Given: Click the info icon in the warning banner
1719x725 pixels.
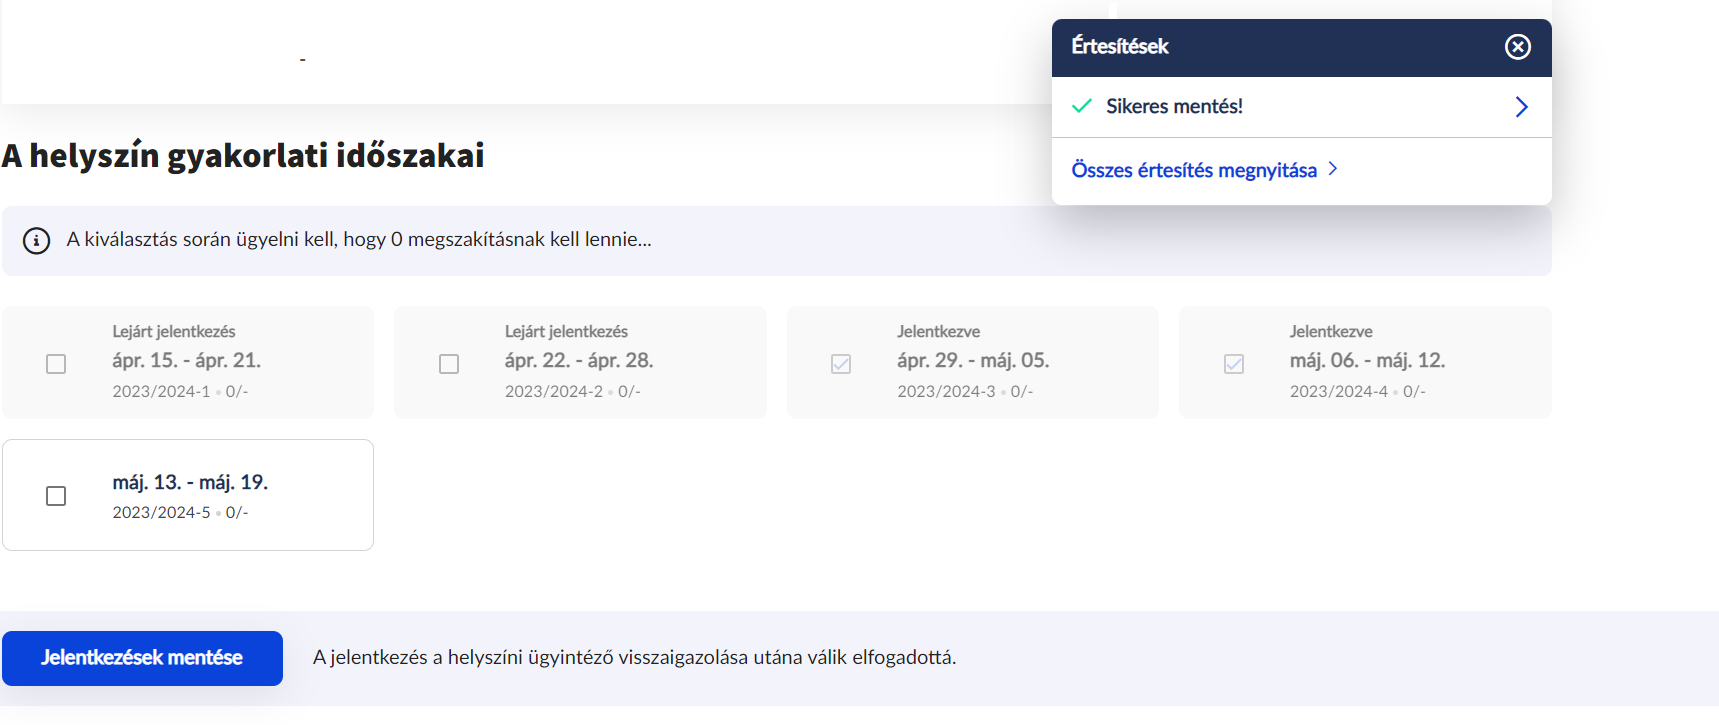Looking at the screenshot, I should 36,241.
